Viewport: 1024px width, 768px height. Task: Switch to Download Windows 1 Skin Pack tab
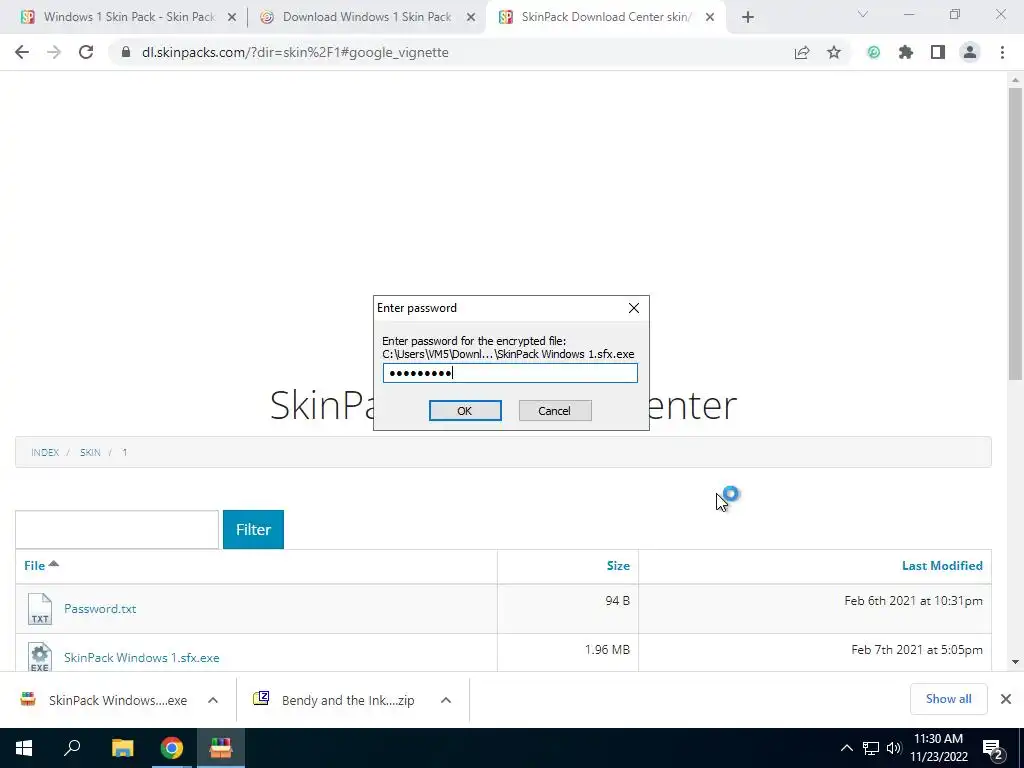tap(366, 17)
